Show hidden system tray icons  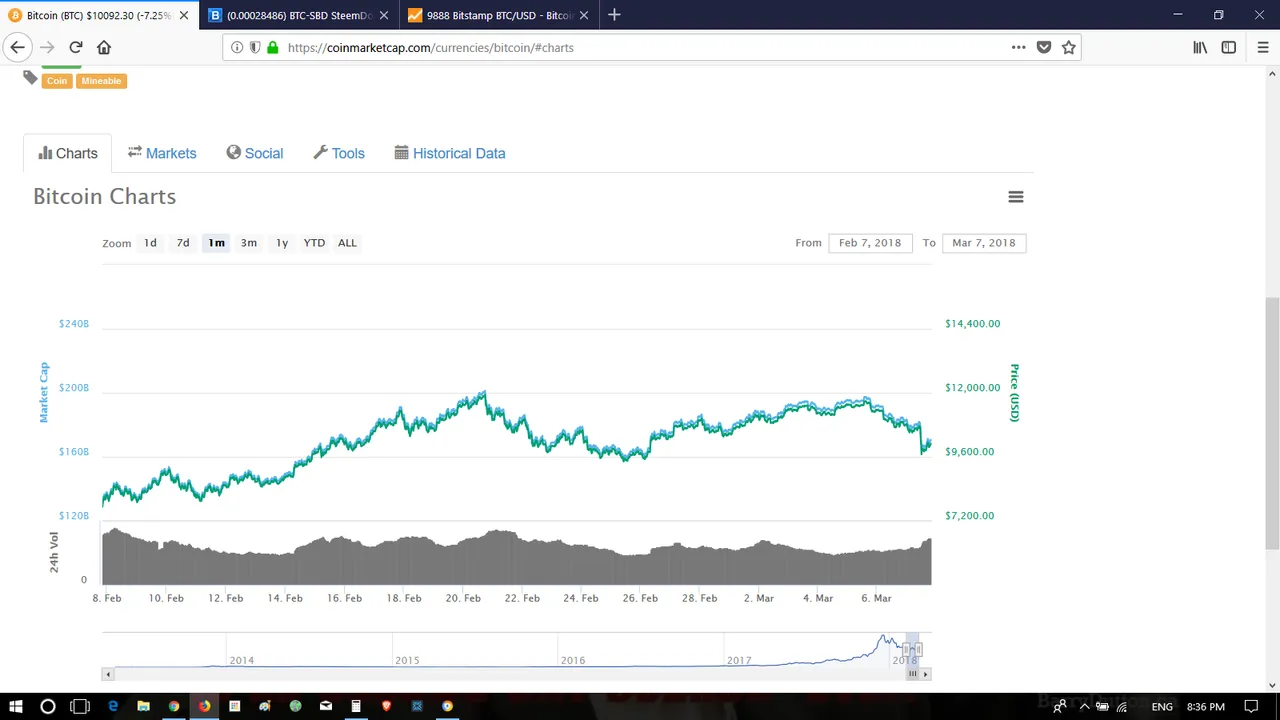pos(1084,706)
